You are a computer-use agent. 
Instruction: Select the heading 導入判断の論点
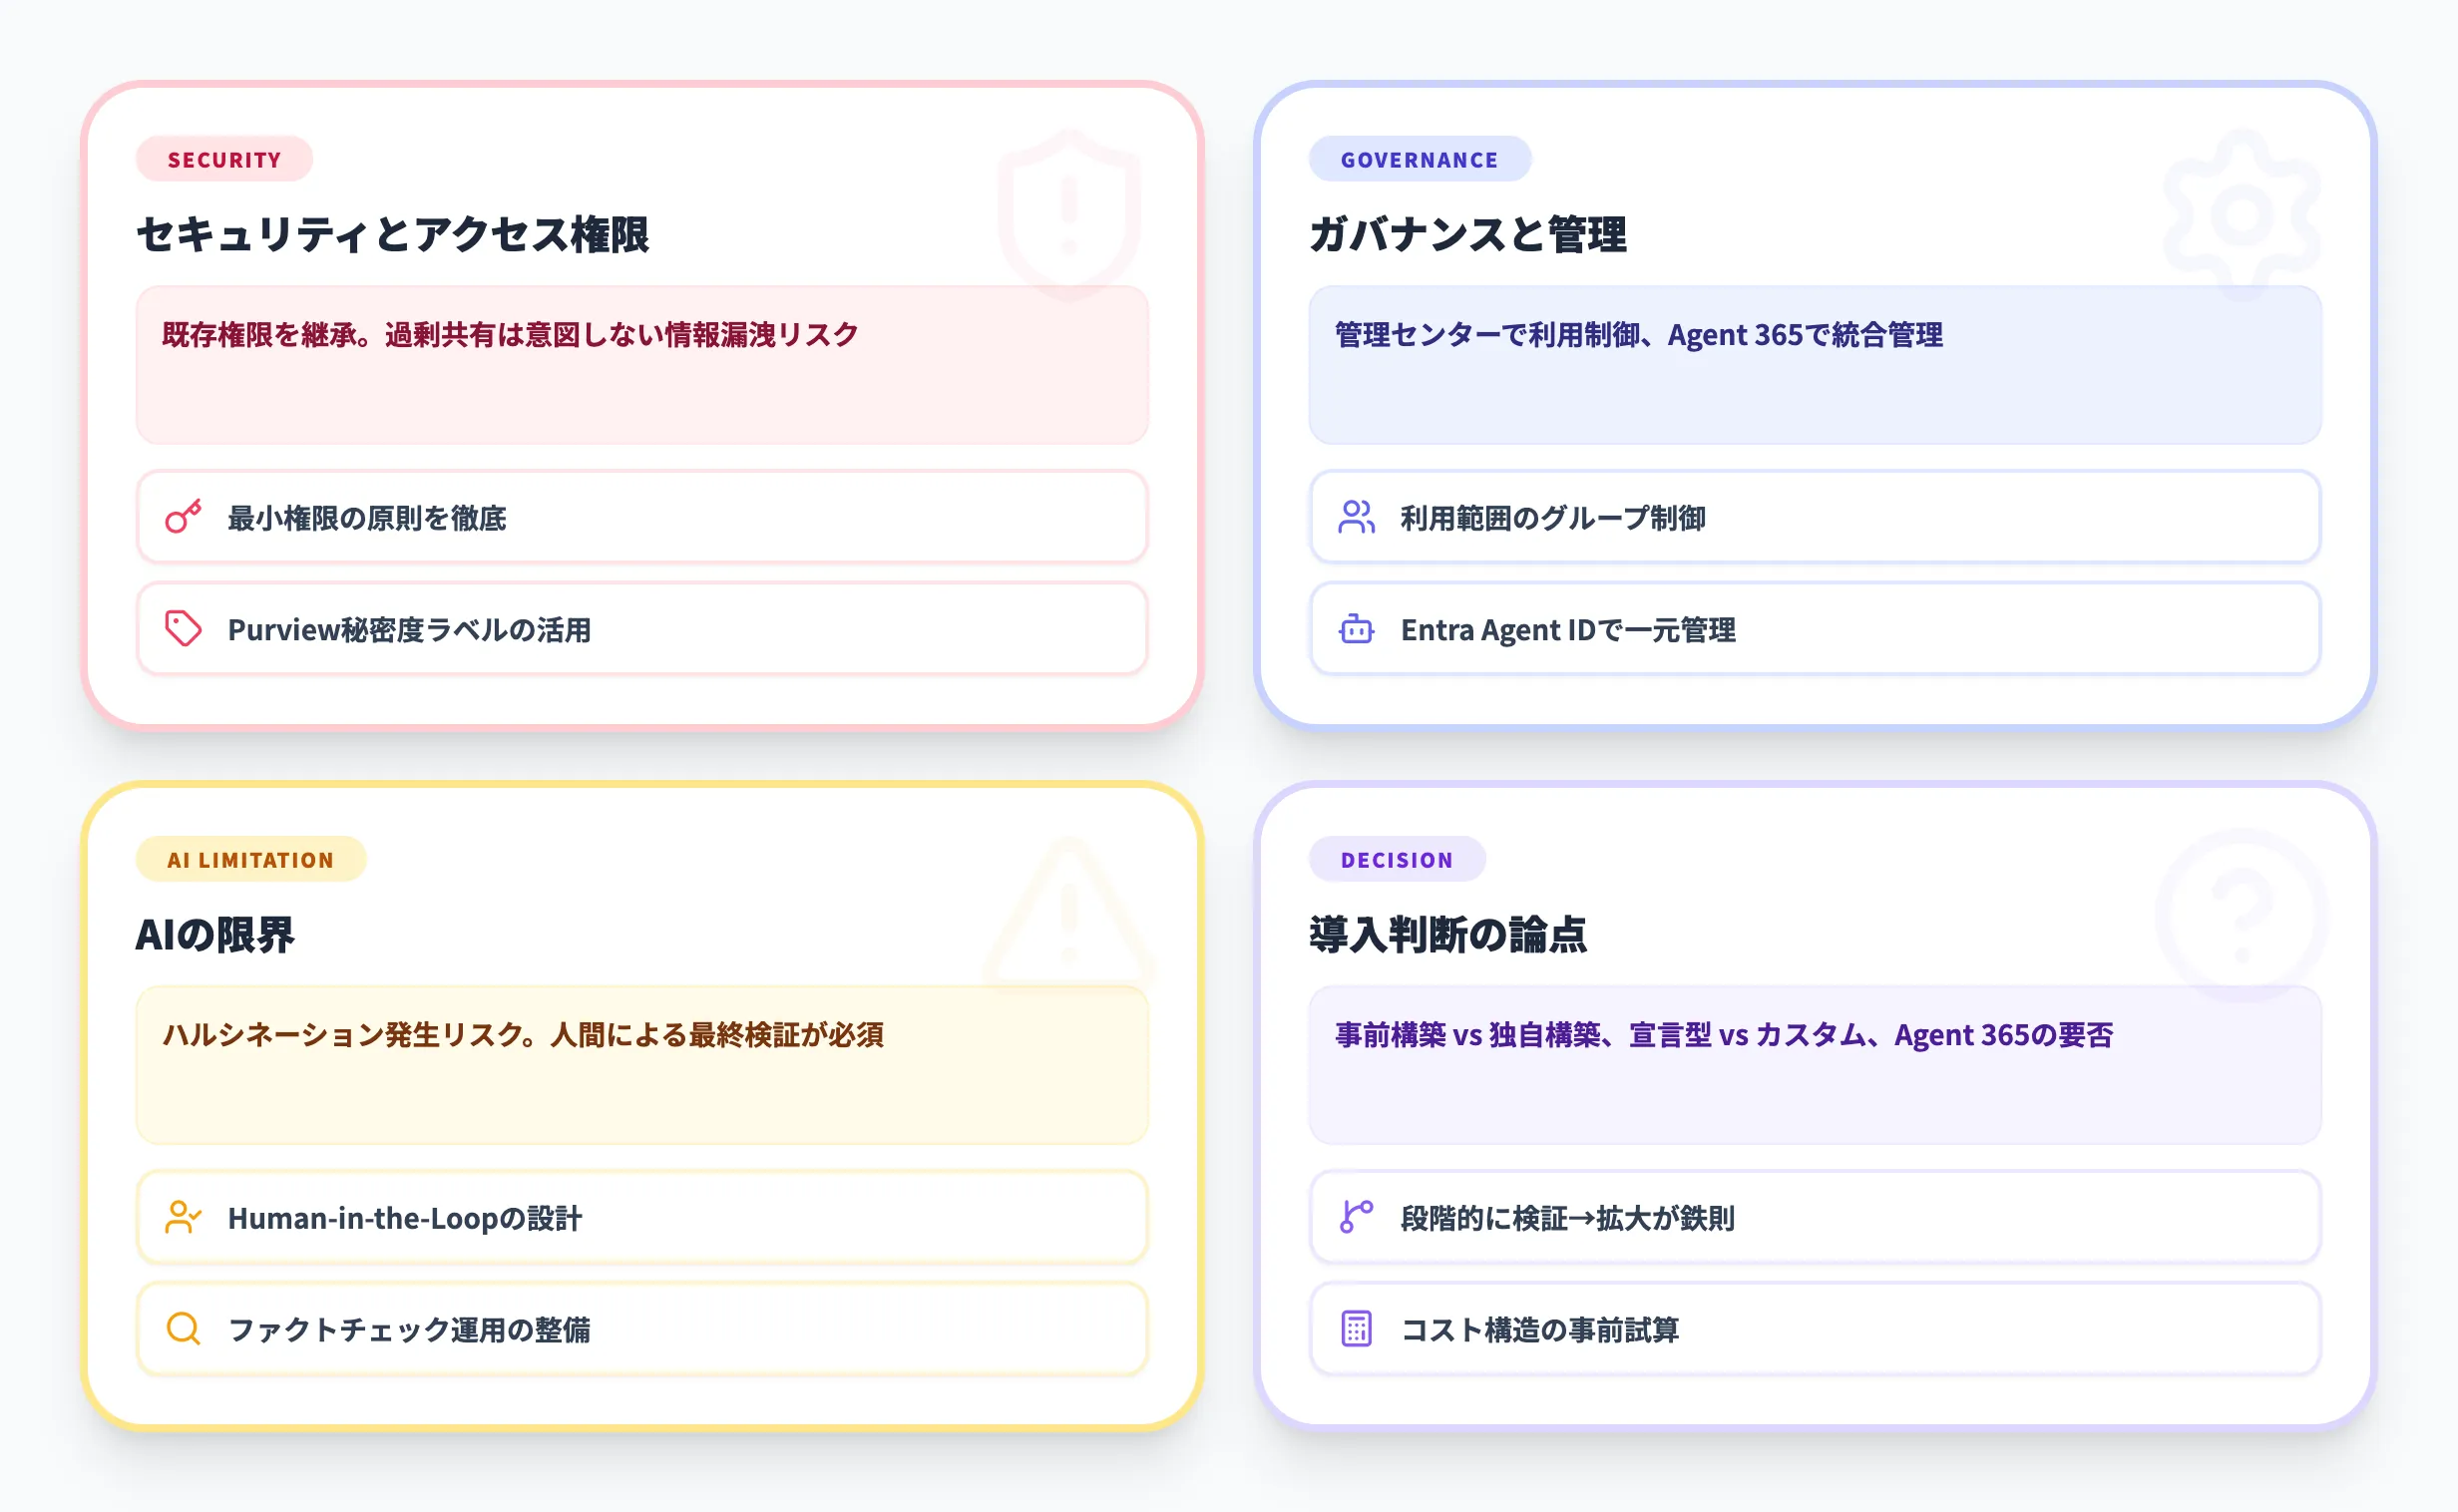pyautogui.click(x=1447, y=935)
